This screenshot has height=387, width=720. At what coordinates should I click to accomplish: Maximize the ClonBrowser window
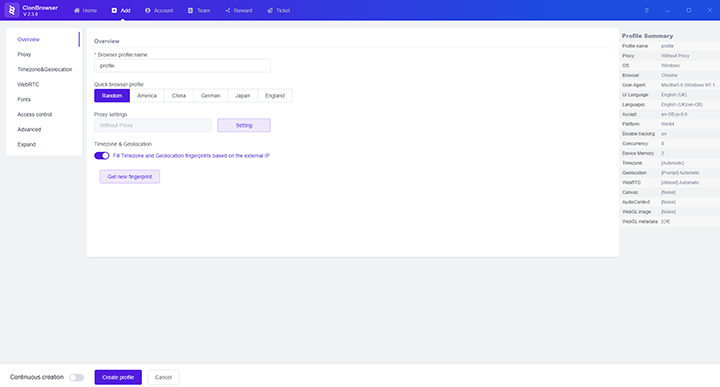click(x=688, y=10)
